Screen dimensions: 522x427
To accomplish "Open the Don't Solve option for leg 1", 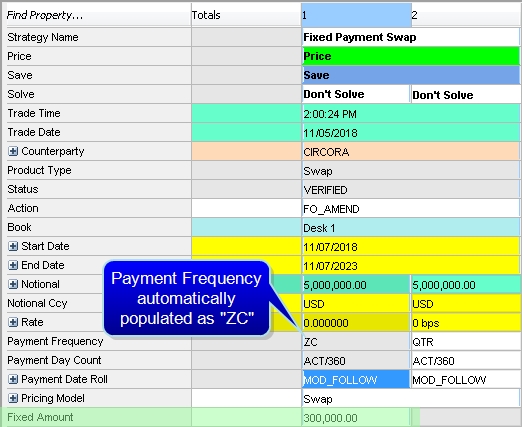I will click(x=356, y=94).
